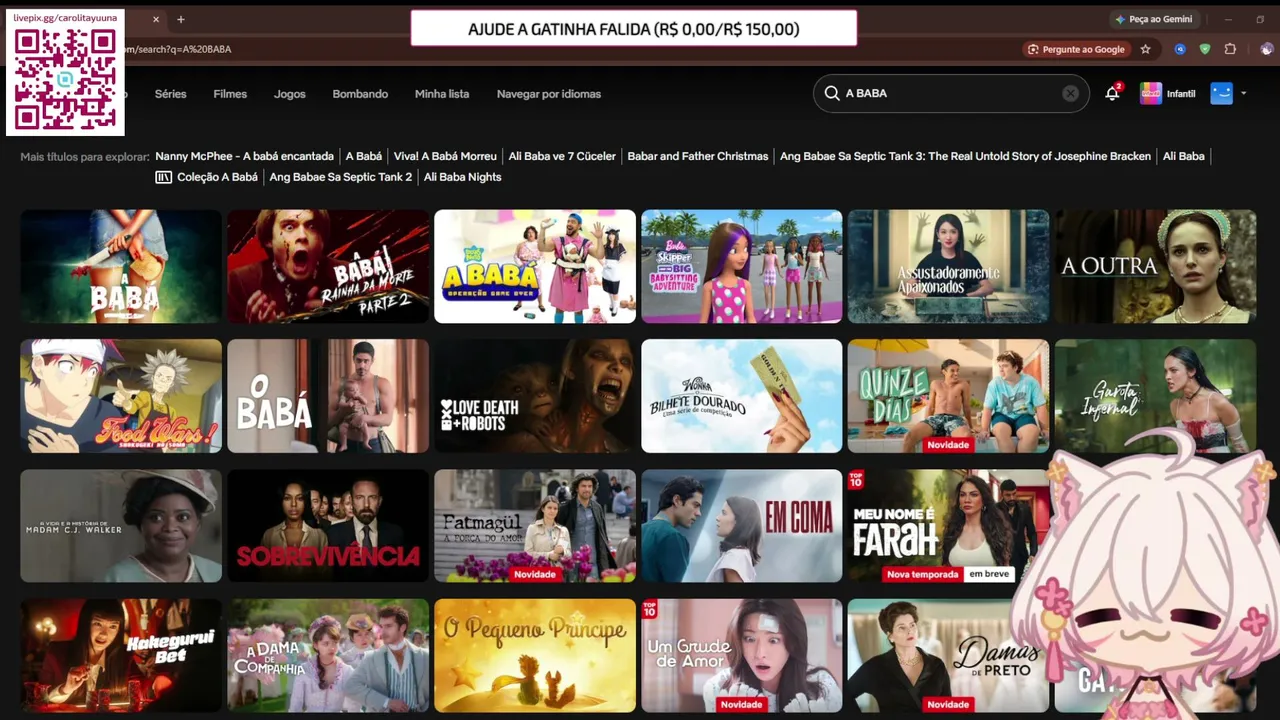Open A Dama de Companhia card

(x=328, y=656)
